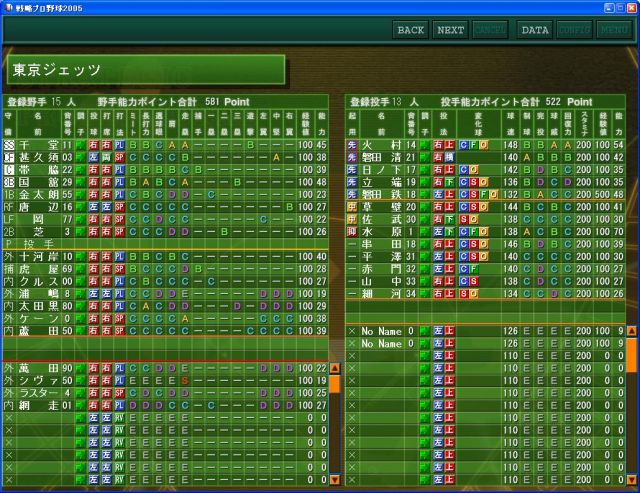Screen dimensions: 640x493
Task: Click the grayed-out MENU button
Action: 614,30
